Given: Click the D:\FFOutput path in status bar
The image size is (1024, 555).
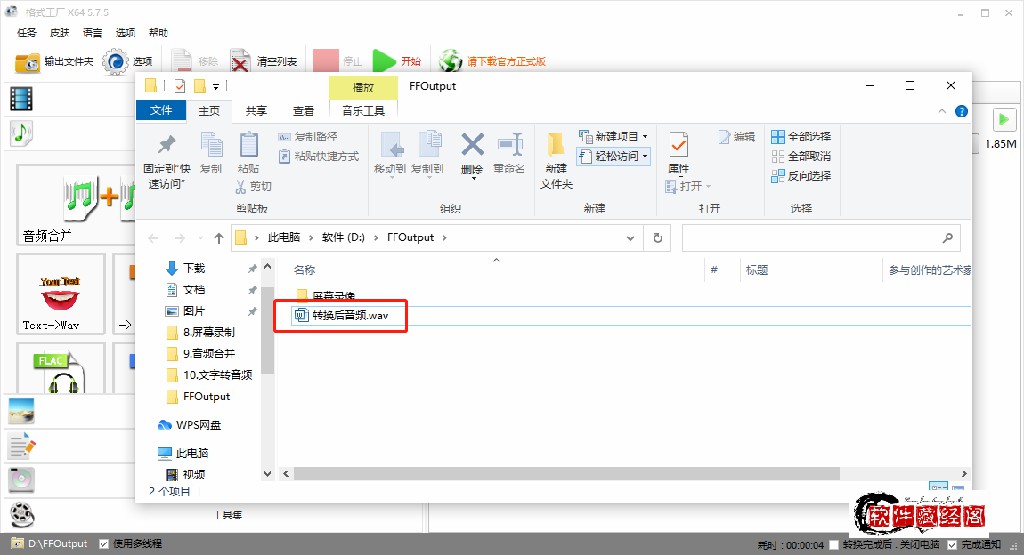Looking at the screenshot, I should tap(57, 544).
